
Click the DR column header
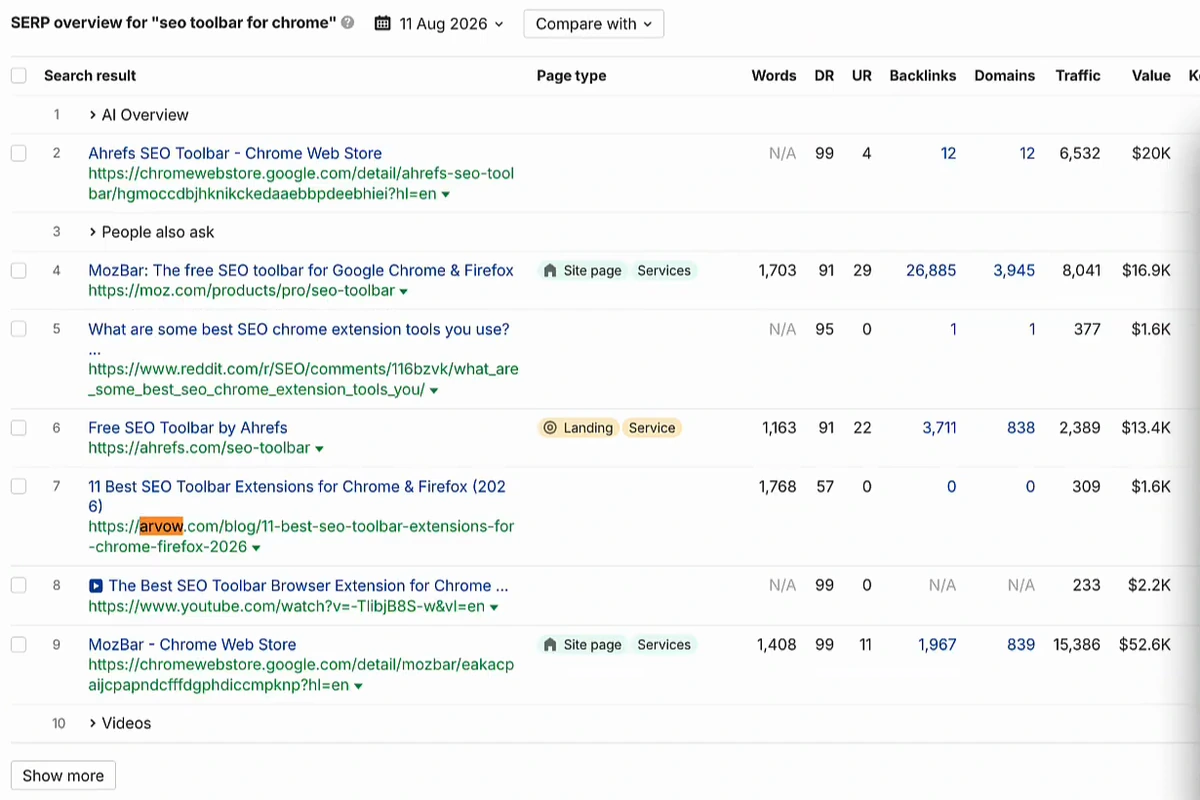coord(824,76)
